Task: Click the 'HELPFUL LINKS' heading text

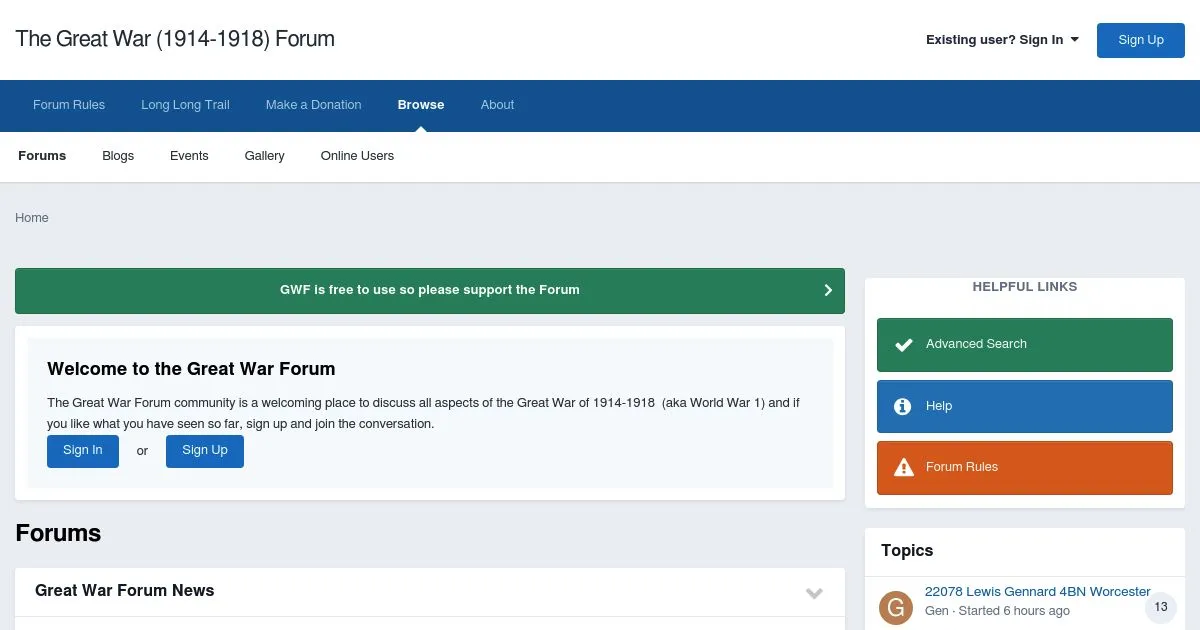Action: click(x=1025, y=287)
